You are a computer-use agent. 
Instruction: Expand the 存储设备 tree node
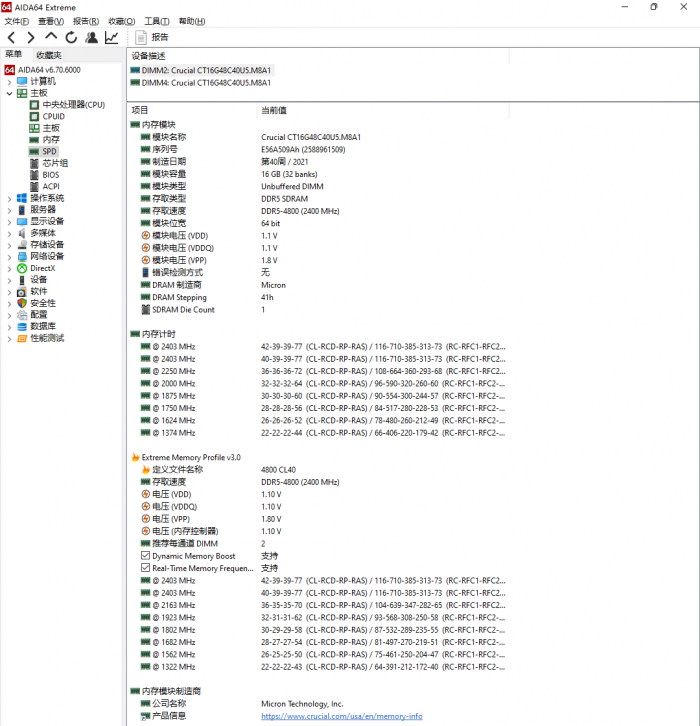coord(9,245)
